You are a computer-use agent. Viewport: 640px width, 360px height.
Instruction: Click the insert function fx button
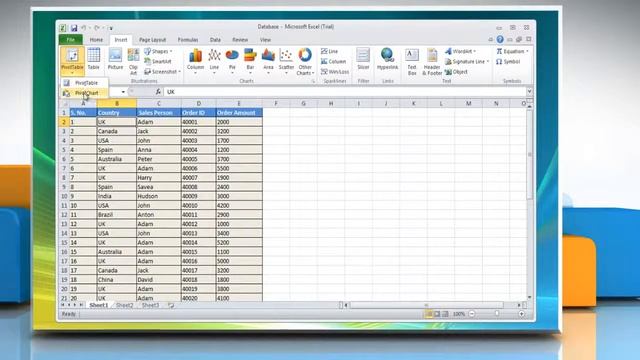click(158, 92)
